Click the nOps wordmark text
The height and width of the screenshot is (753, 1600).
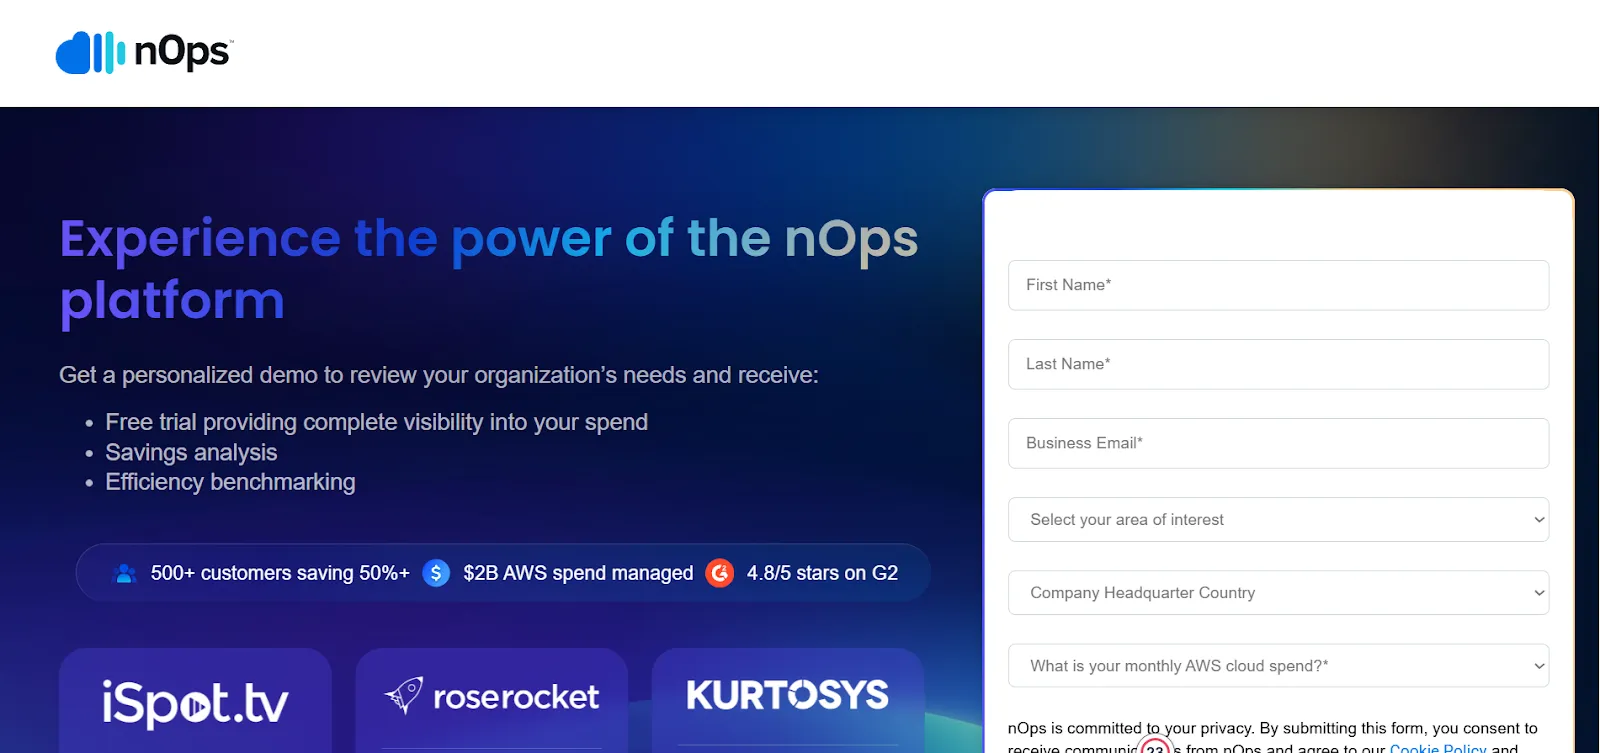(183, 52)
